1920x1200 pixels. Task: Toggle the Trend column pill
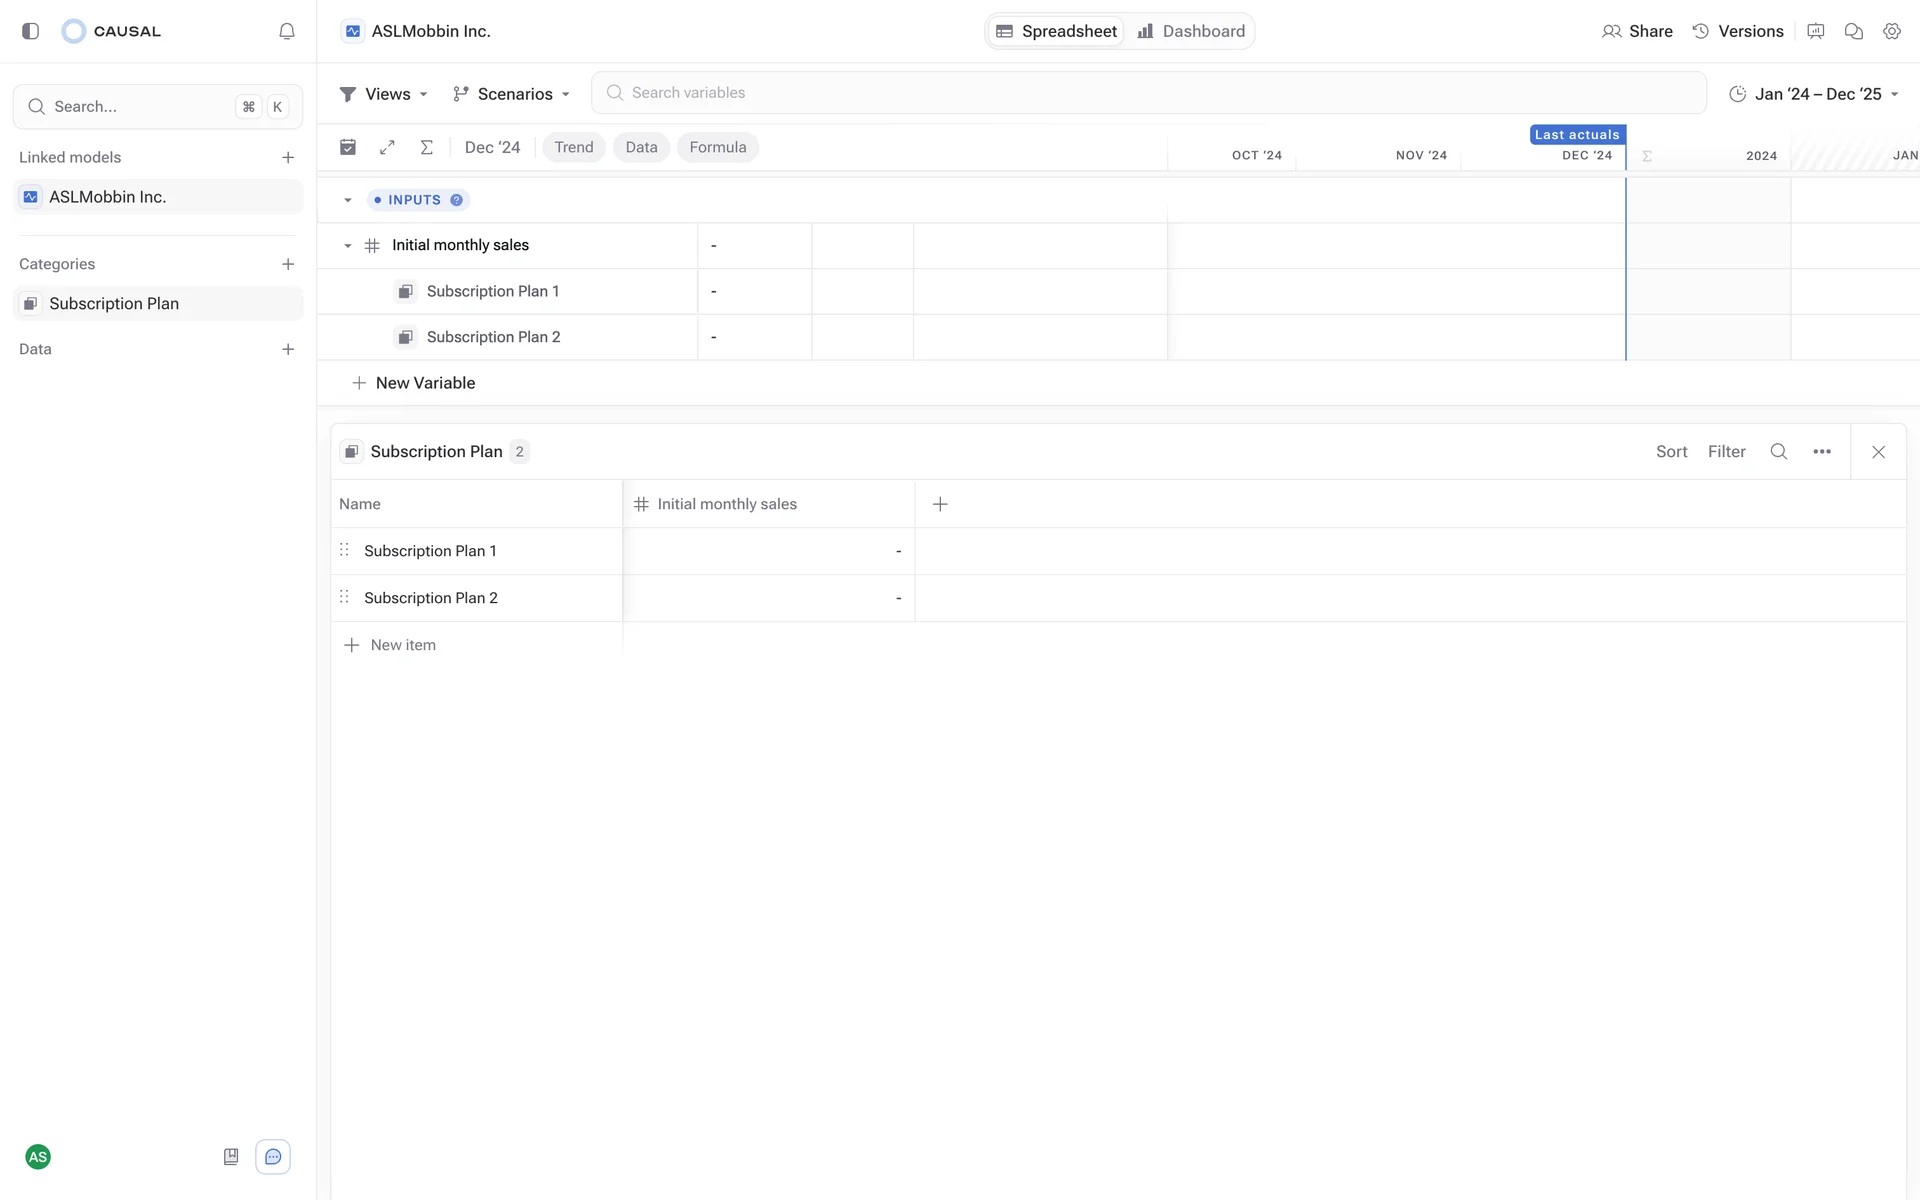573,147
